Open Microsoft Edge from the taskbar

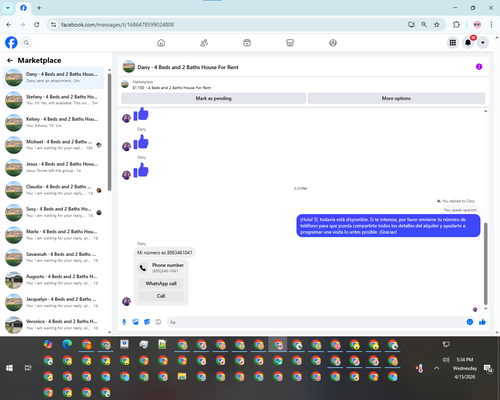(67, 344)
